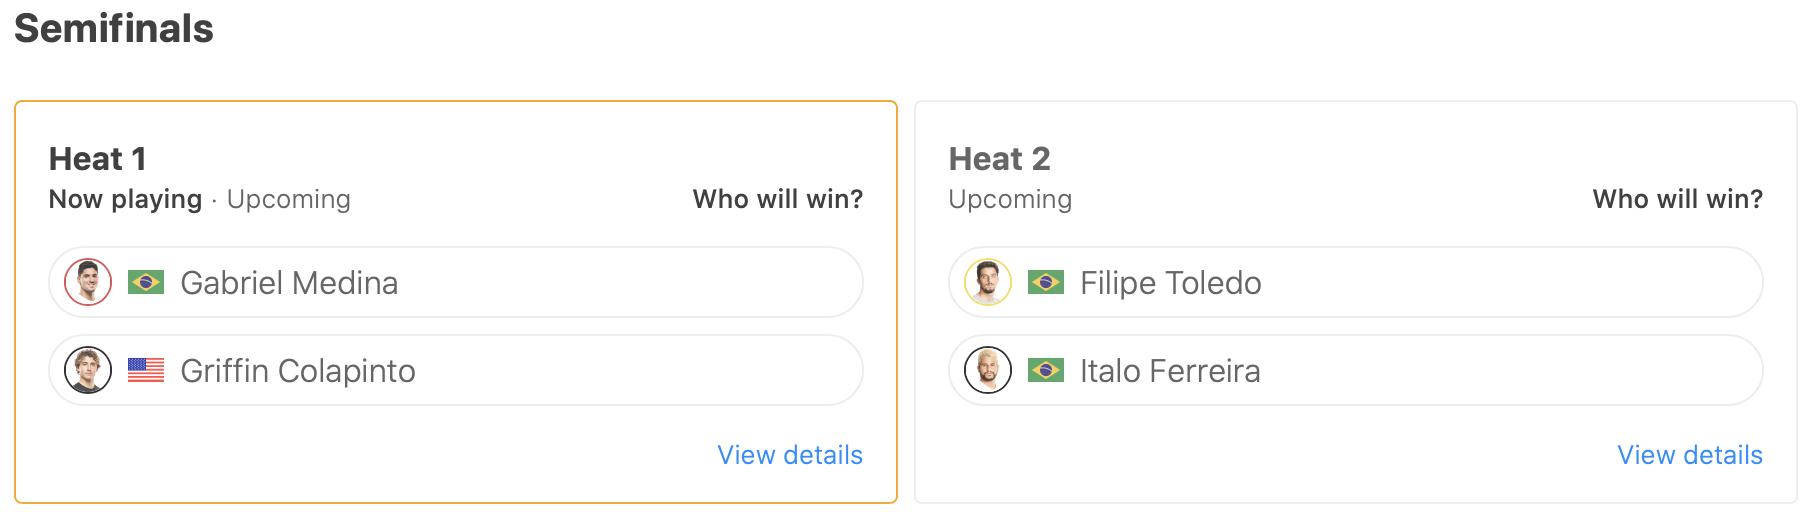The height and width of the screenshot is (512, 1810).
Task: Click the Now playing status label
Action: pyautogui.click(x=125, y=199)
